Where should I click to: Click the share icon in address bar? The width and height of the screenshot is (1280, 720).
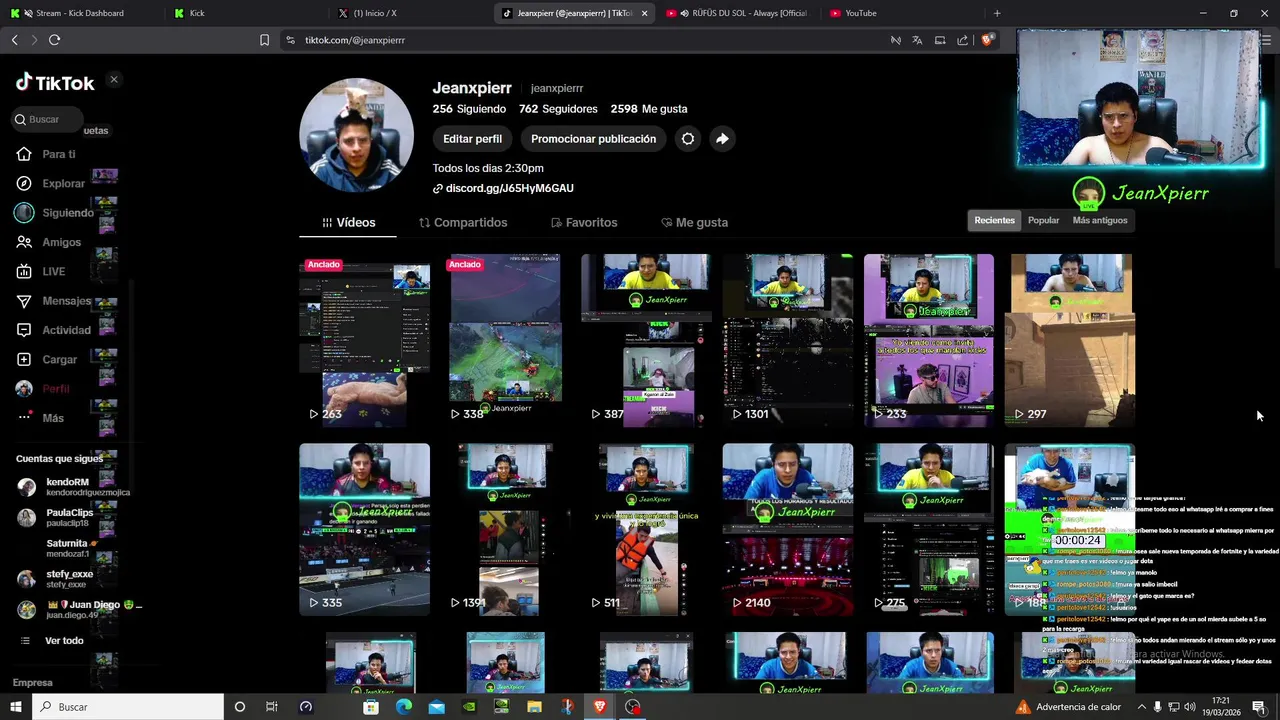[x=962, y=40]
